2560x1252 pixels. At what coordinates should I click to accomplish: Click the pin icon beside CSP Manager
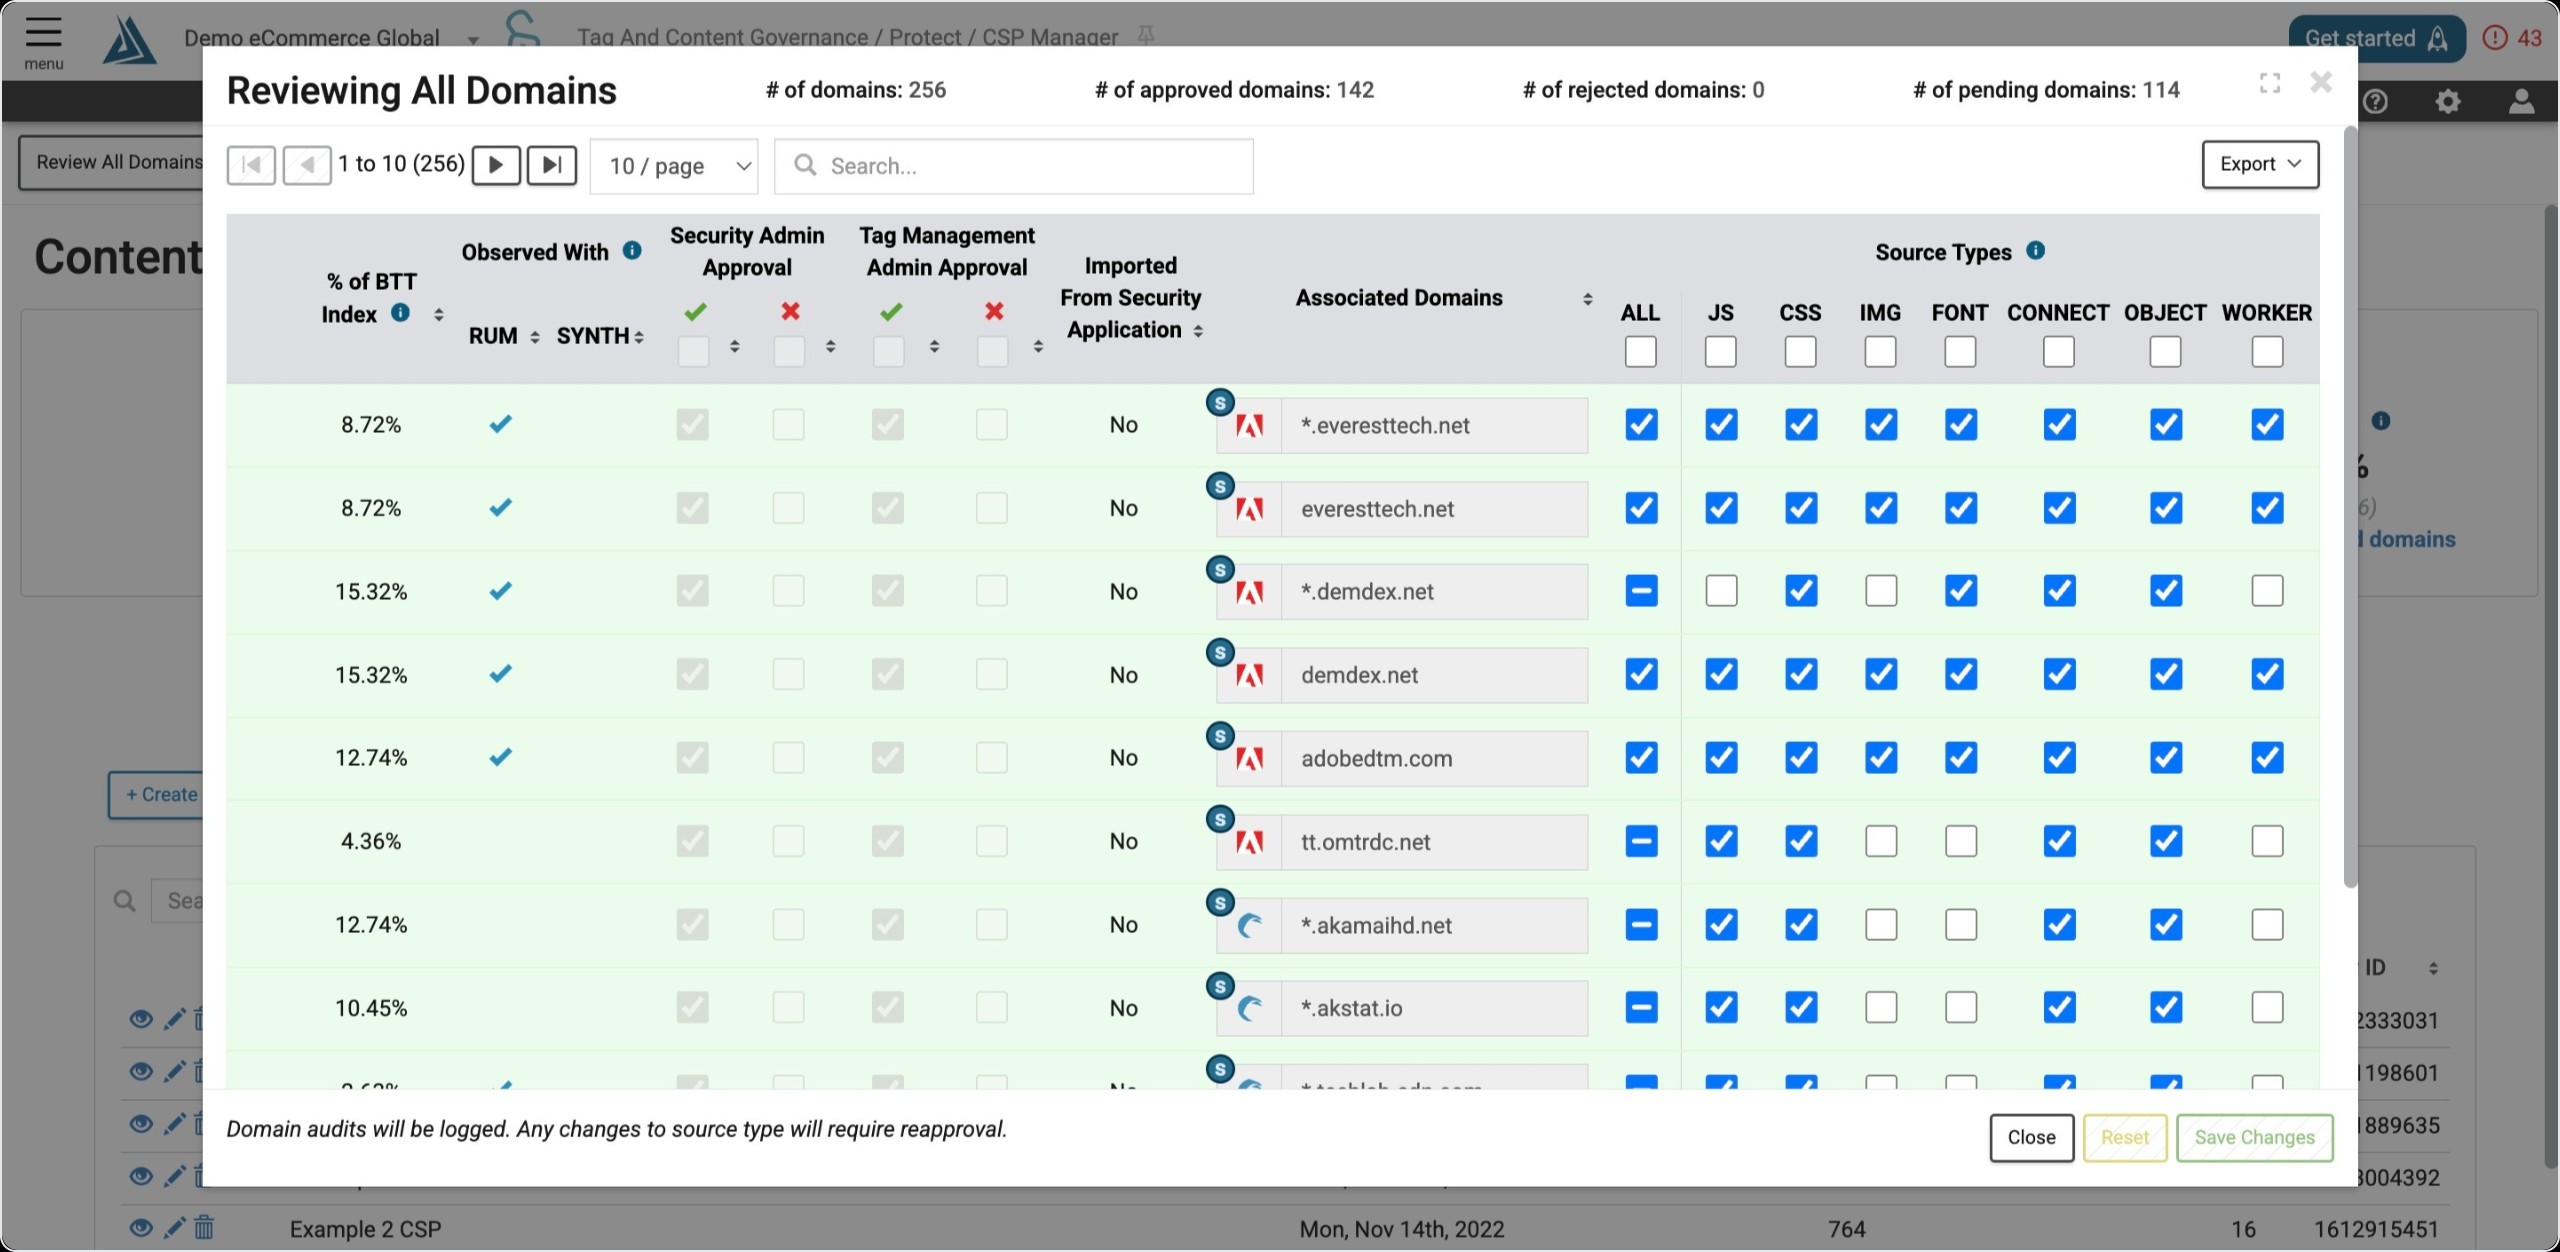pos(1146,36)
